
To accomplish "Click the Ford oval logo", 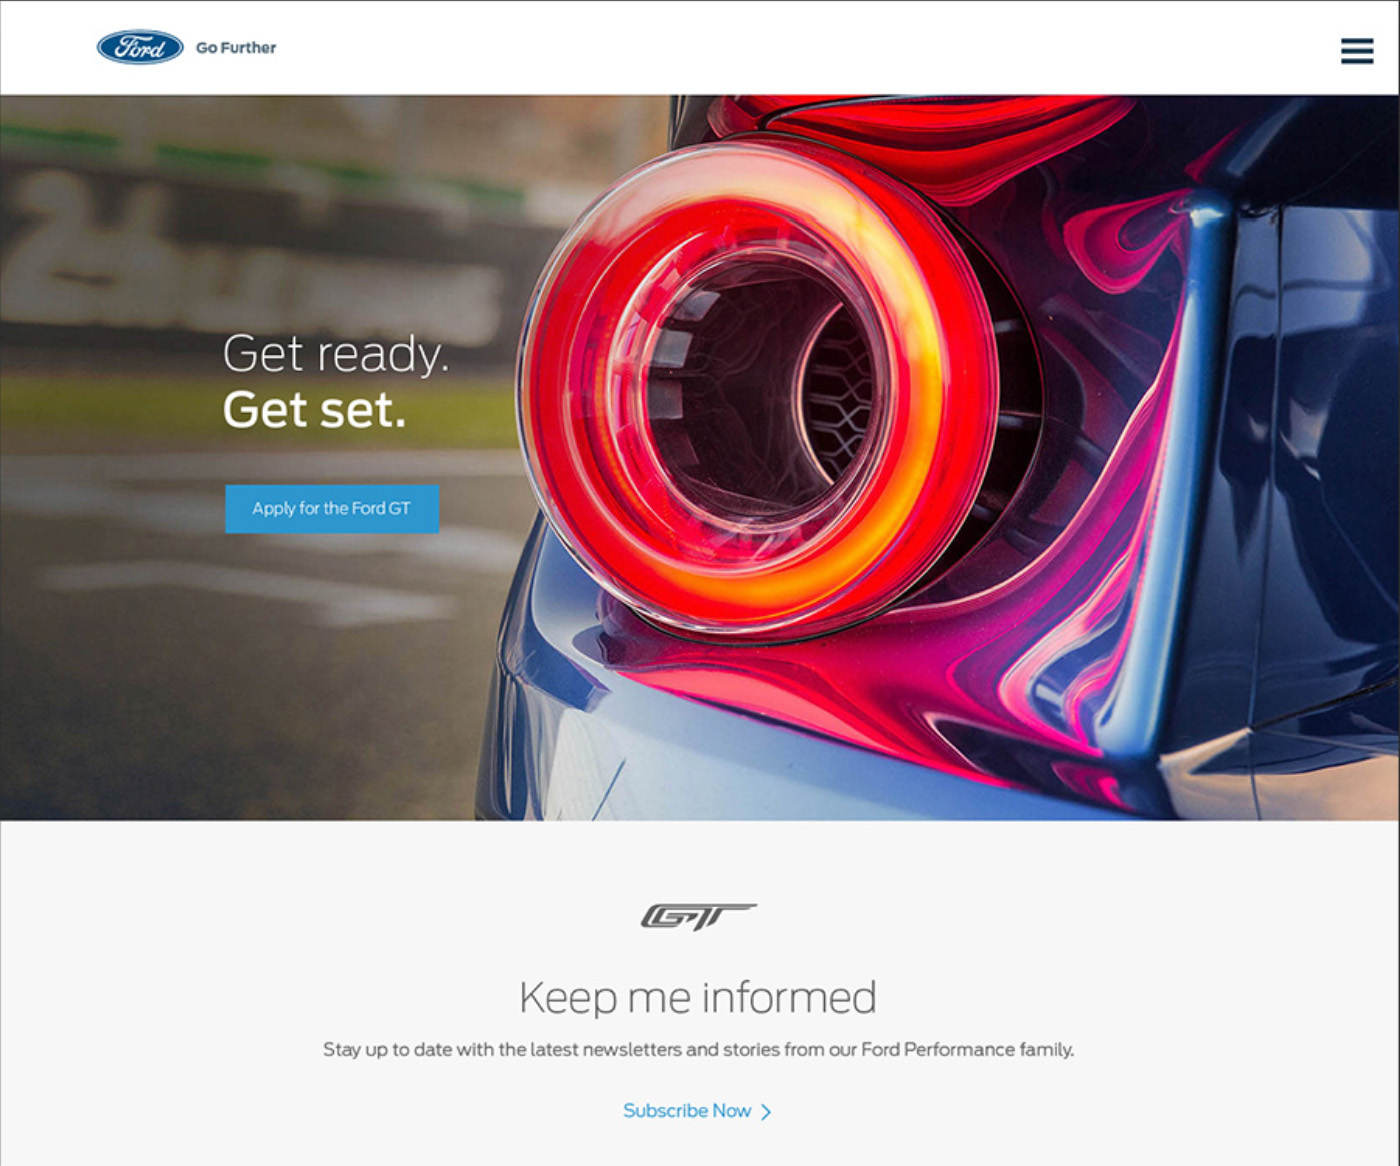I will click(x=140, y=47).
